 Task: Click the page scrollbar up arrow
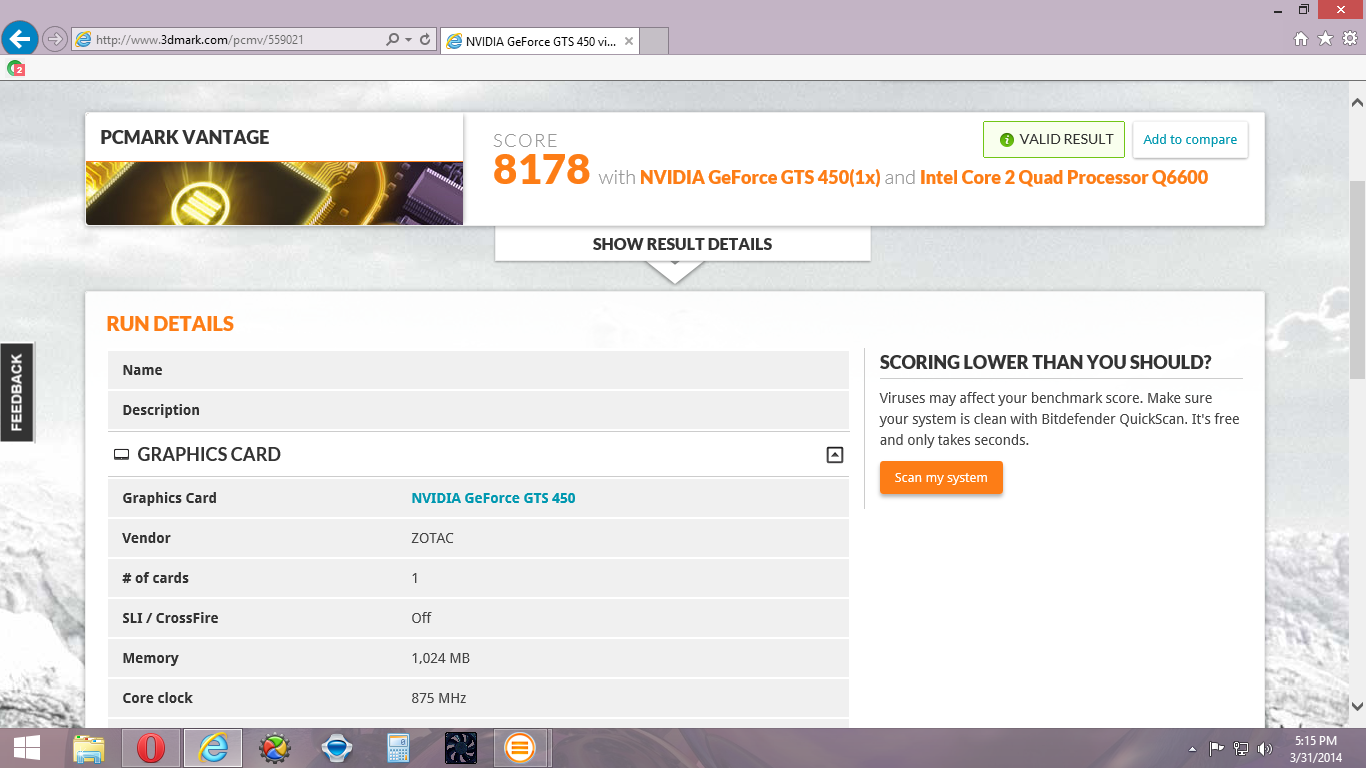(1357, 102)
